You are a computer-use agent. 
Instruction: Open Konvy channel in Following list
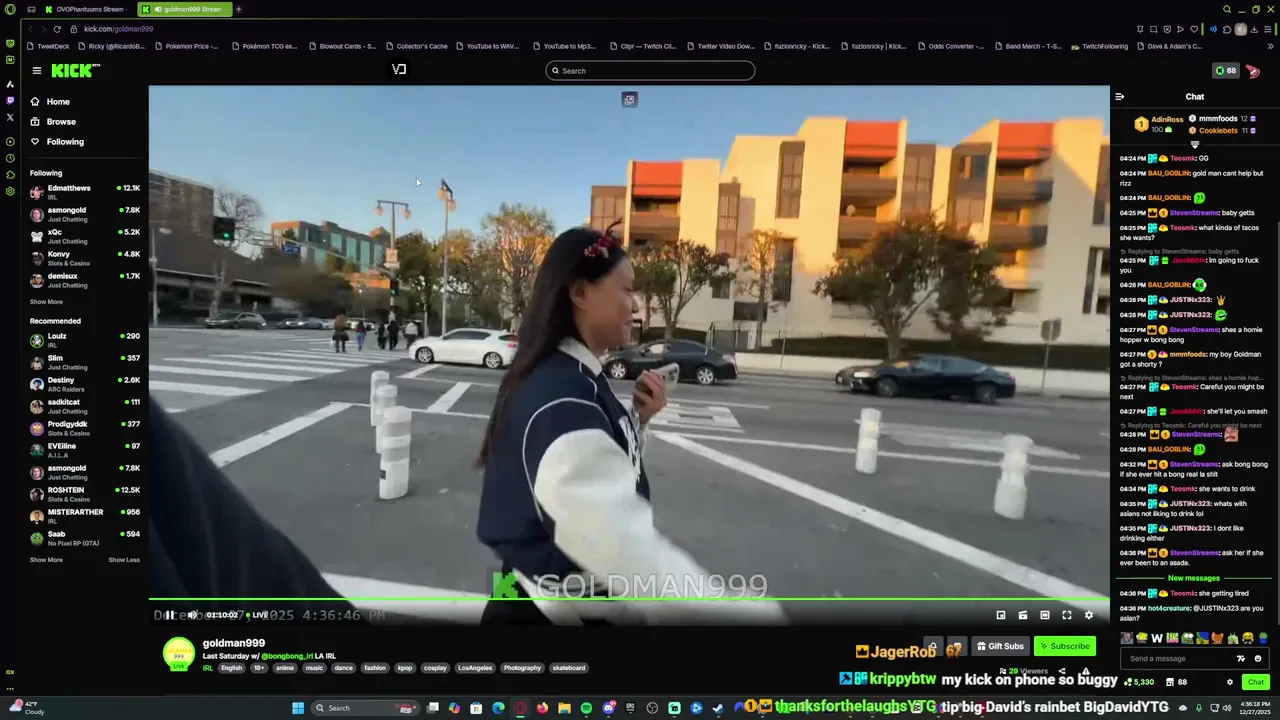click(85, 258)
